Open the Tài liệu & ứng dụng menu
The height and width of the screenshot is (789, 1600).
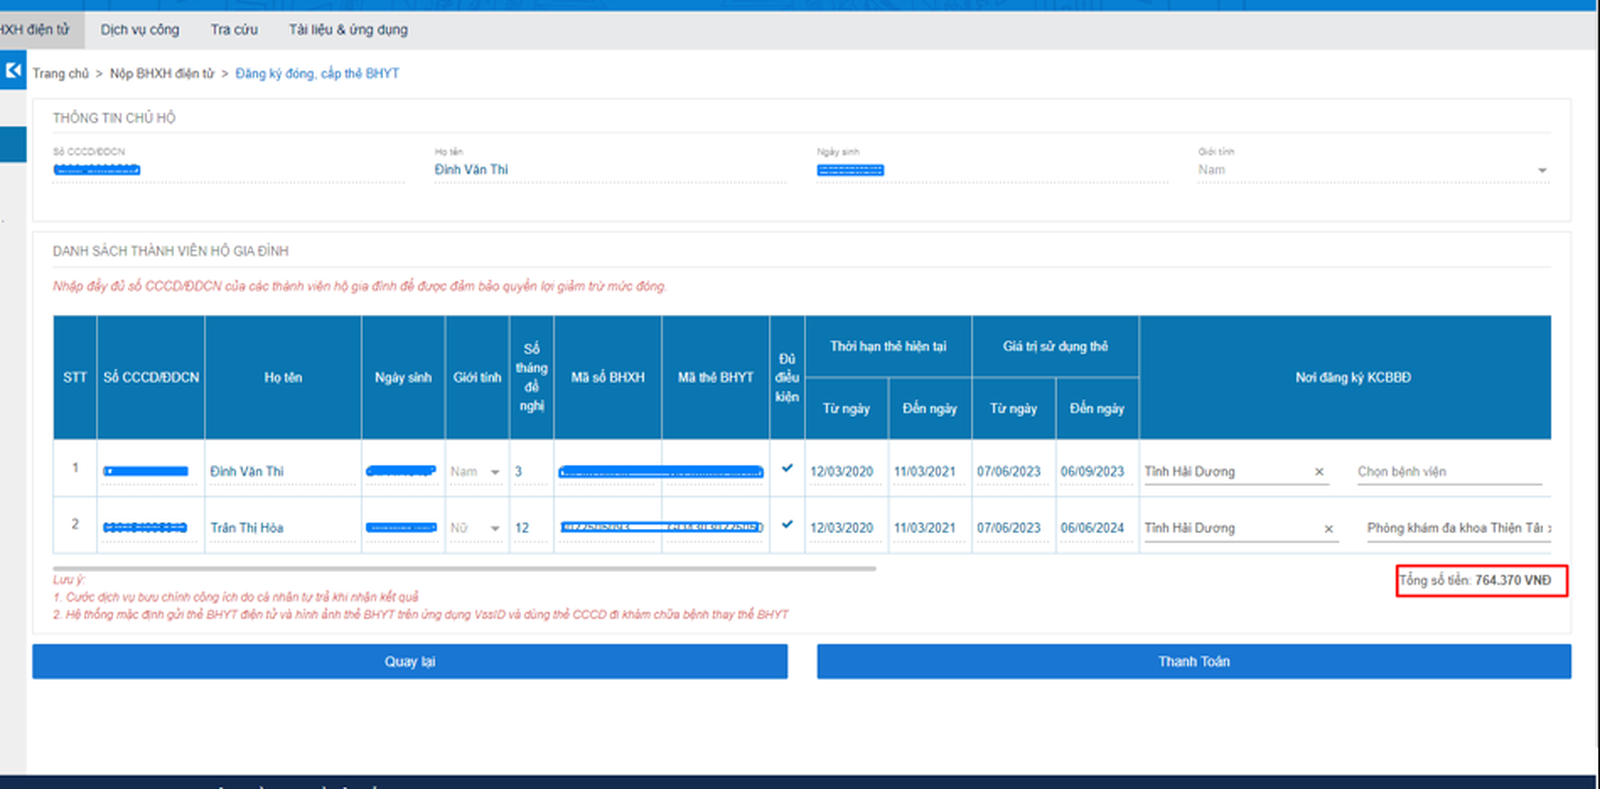348,30
